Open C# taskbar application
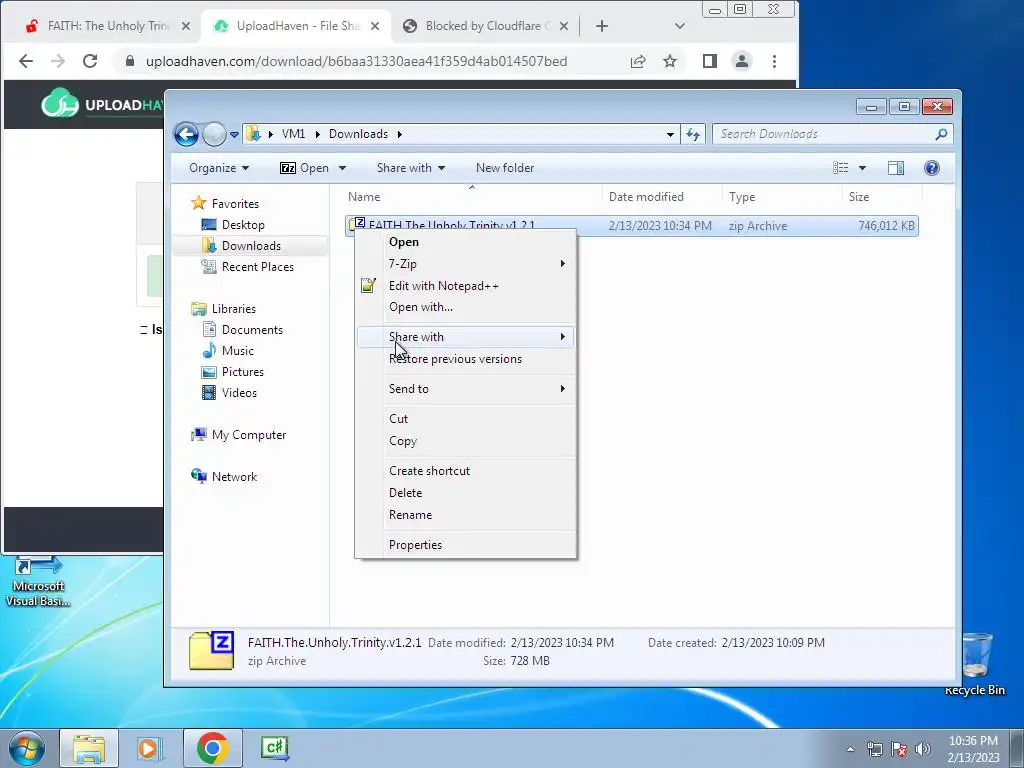 (275, 748)
